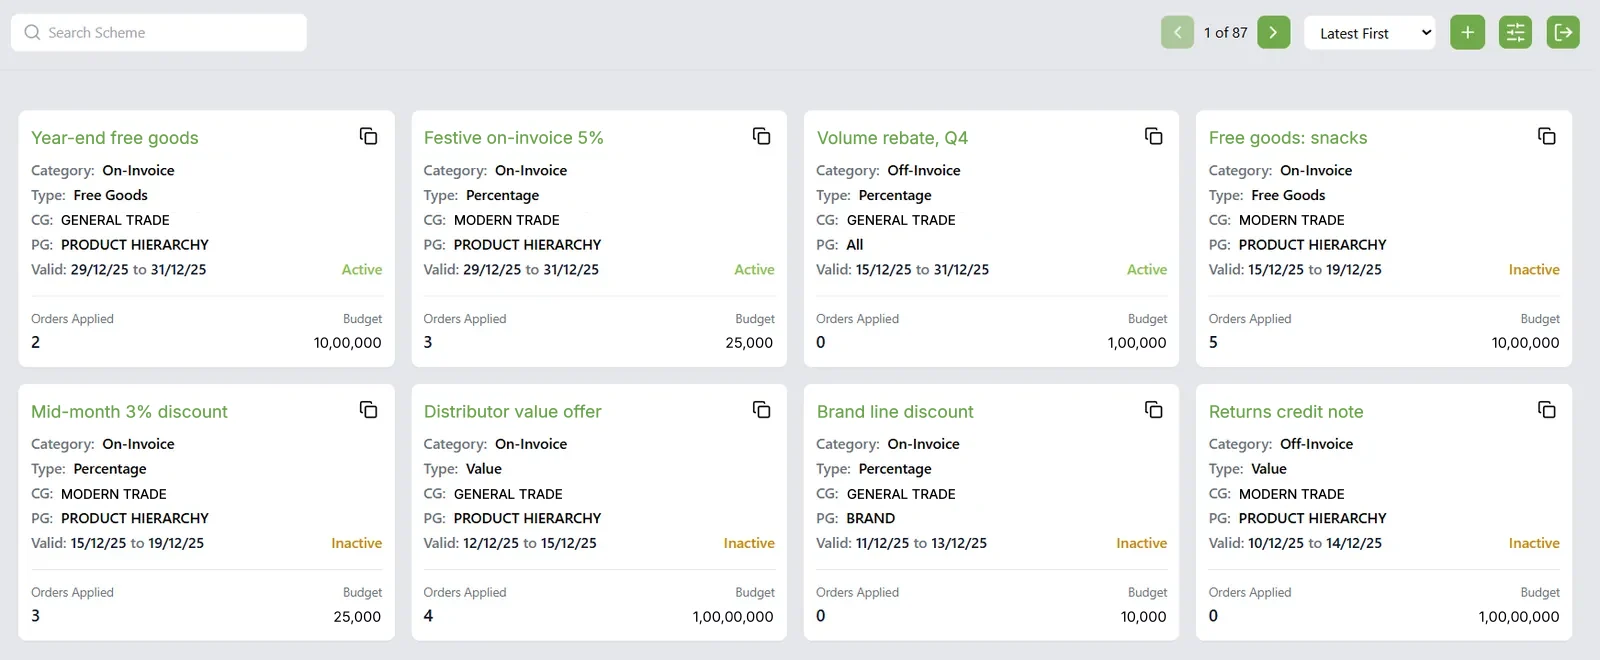The height and width of the screenshot is (660, 1600).
Task: Click 'PG: All' on Volume rebate, Q4
Action: coord(840,245)
